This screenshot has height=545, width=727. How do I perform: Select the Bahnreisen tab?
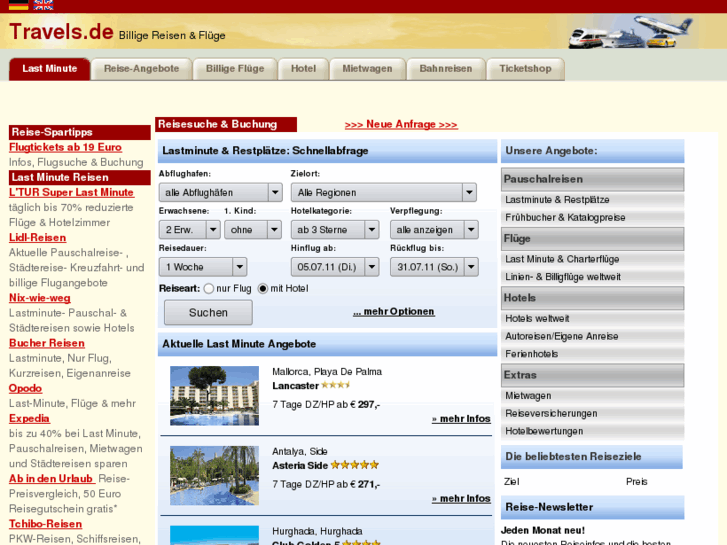[x=446, y=69]
